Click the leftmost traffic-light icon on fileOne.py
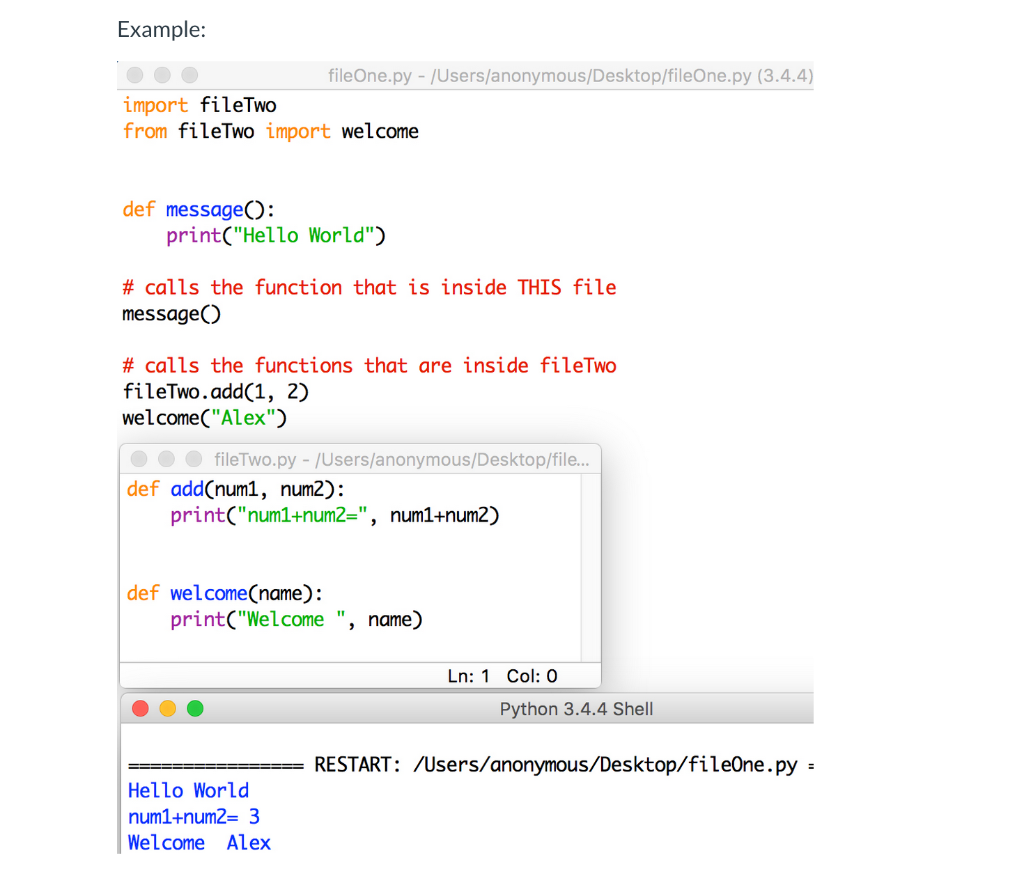The height and width of the screenshot is (876, 1024). click(135, 74)
